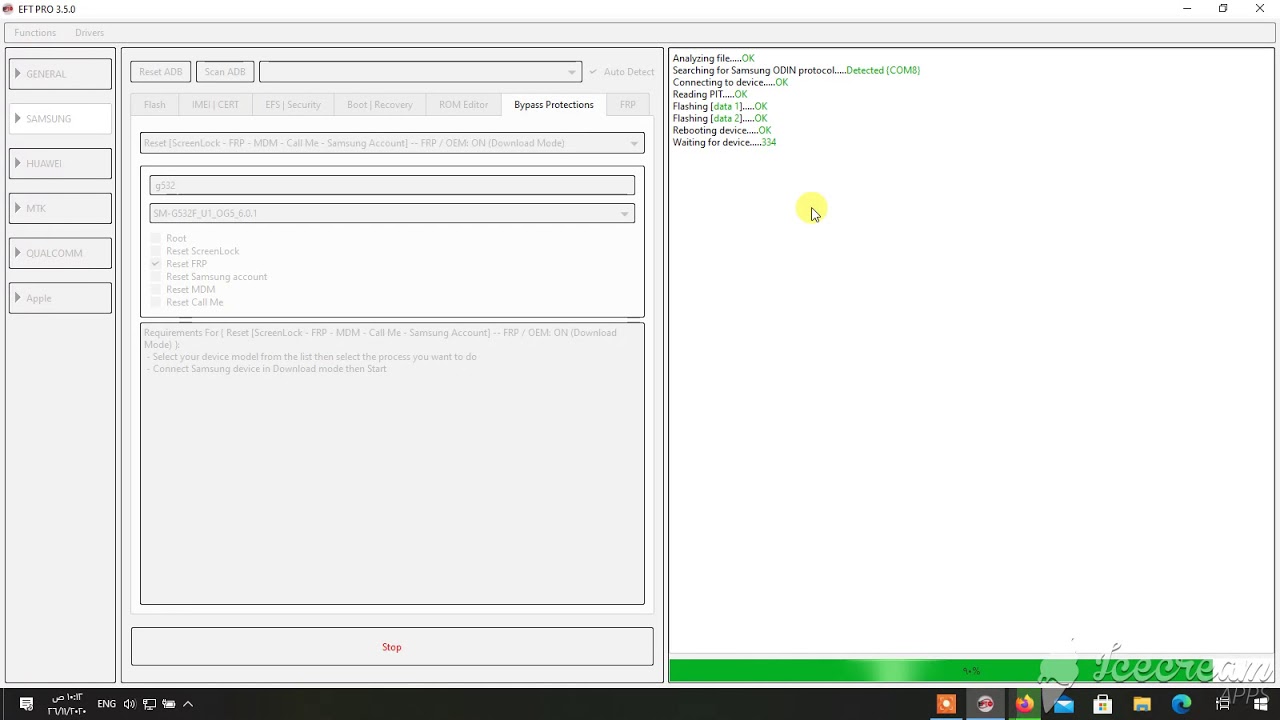This screenshot has width=1280, height=720.
Task: Switch the ENG input language indicator
Action: coord(106,704)
